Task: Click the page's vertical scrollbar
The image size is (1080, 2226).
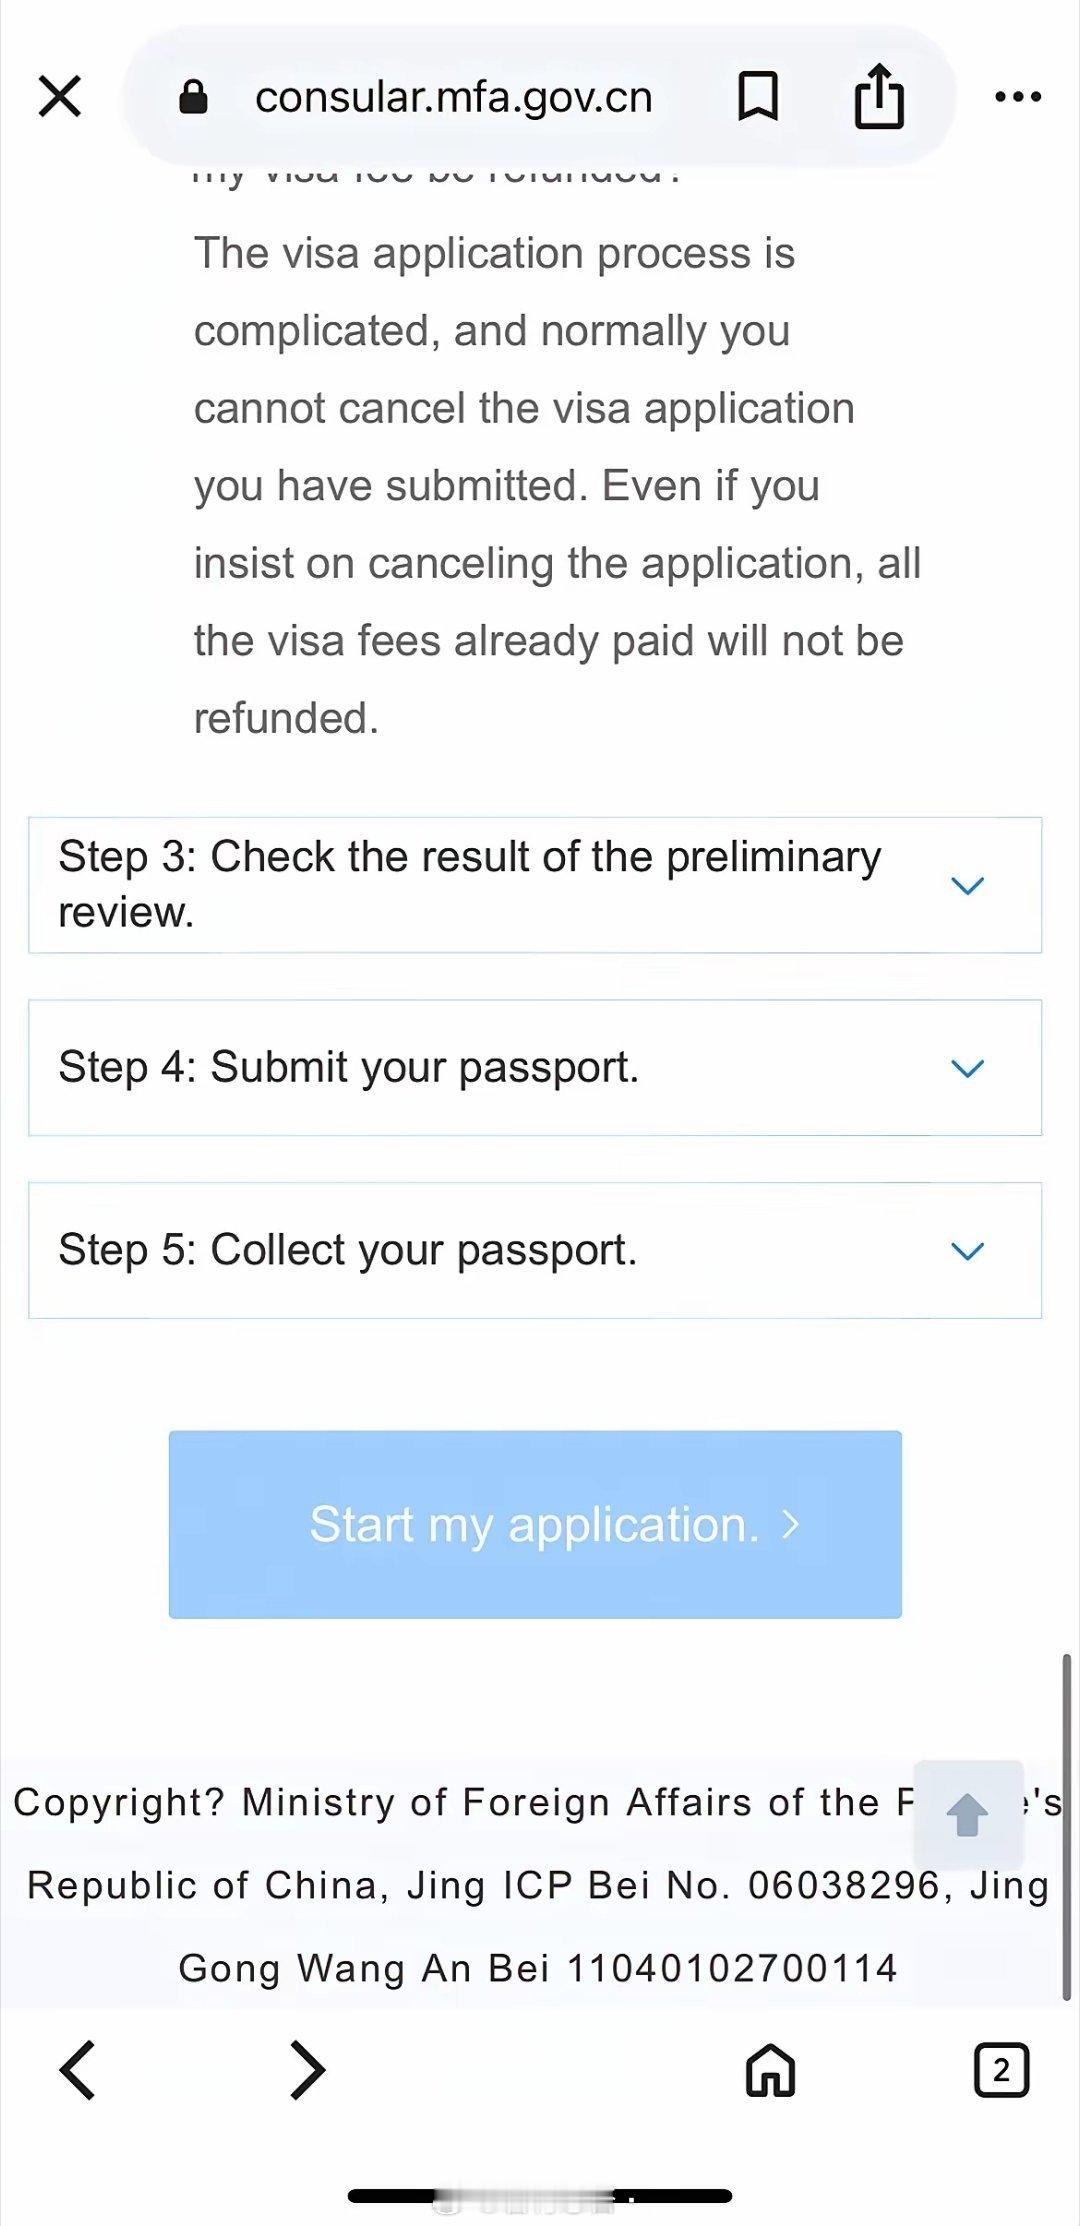Action: (1067, 1826)
